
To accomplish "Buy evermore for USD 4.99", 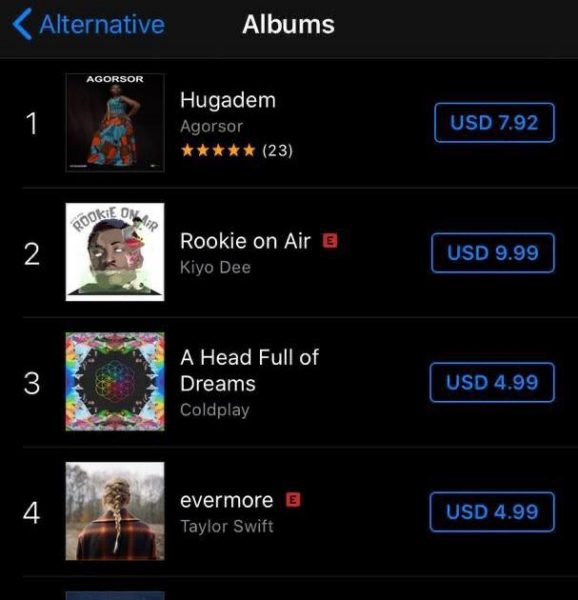I will point(492,512).
